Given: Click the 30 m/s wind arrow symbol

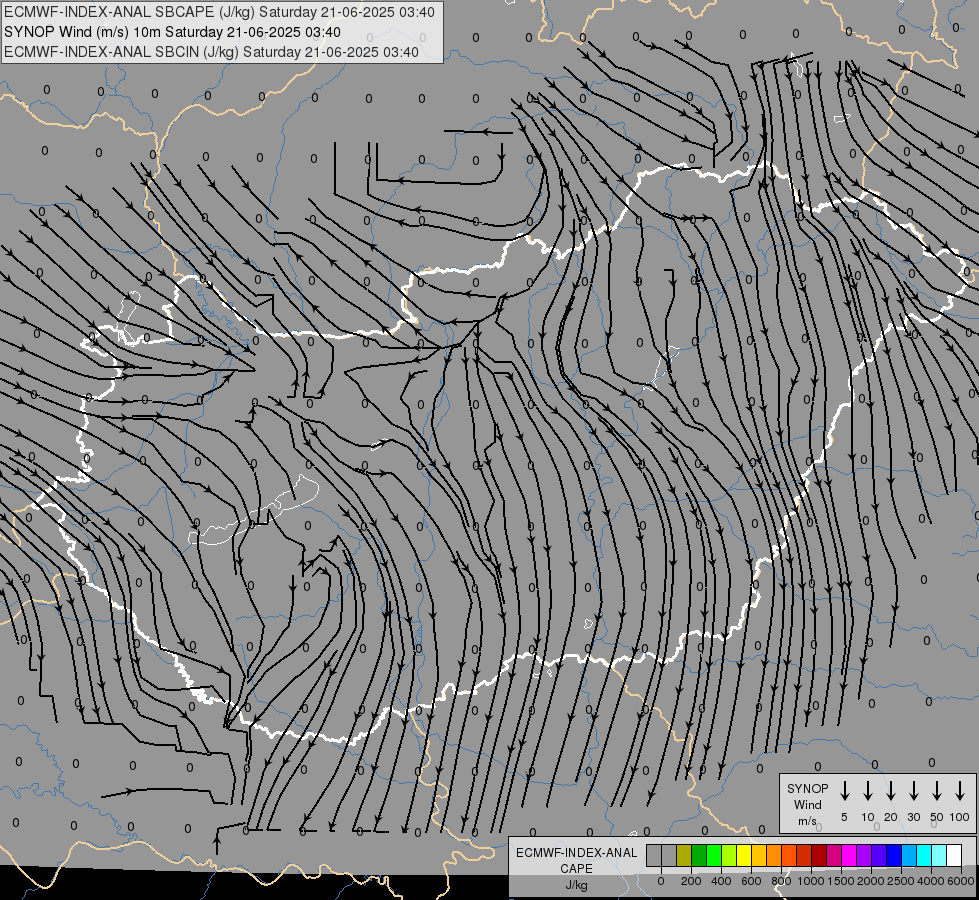Looking at the screenshot, I should [914, 791].
